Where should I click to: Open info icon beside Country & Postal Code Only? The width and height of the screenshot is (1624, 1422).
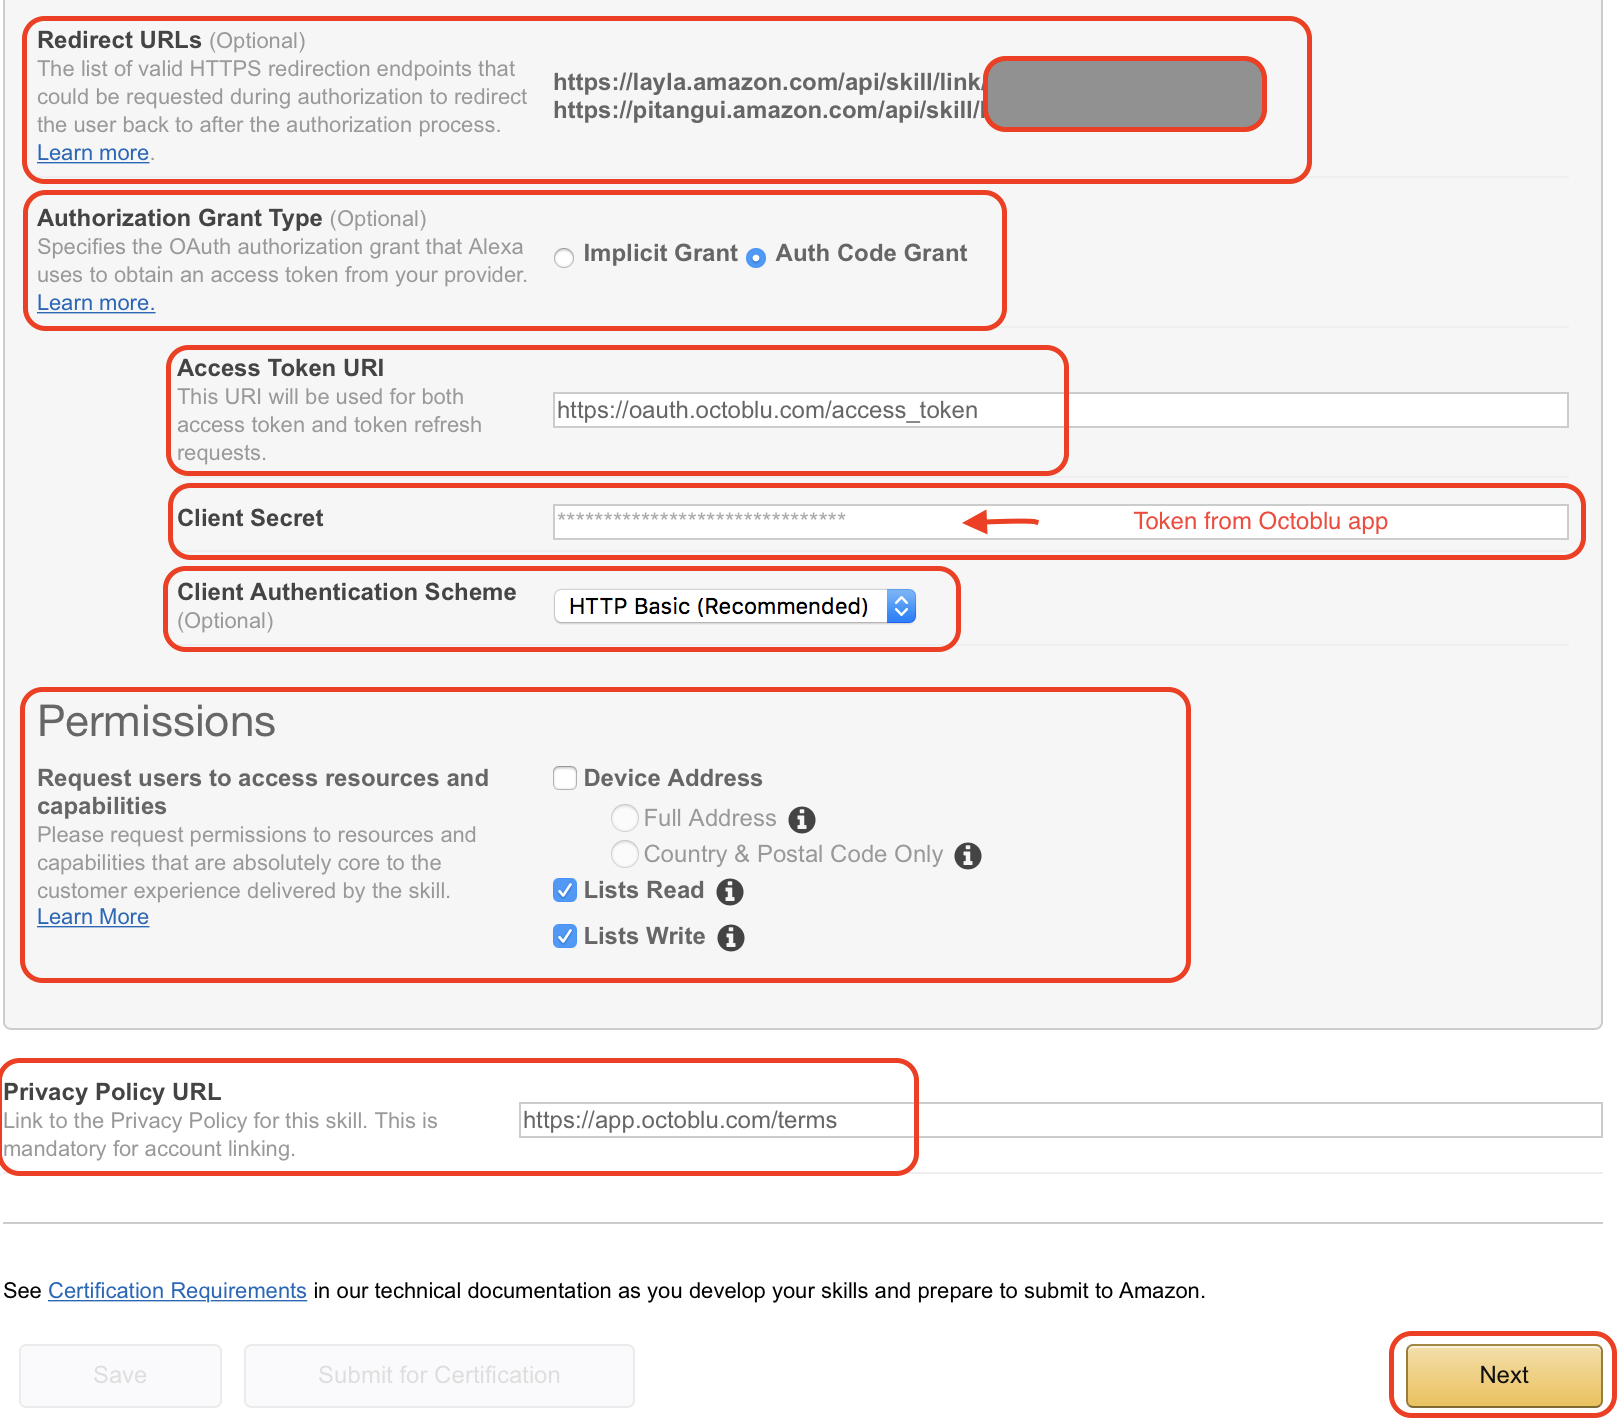tap(968, 856)
